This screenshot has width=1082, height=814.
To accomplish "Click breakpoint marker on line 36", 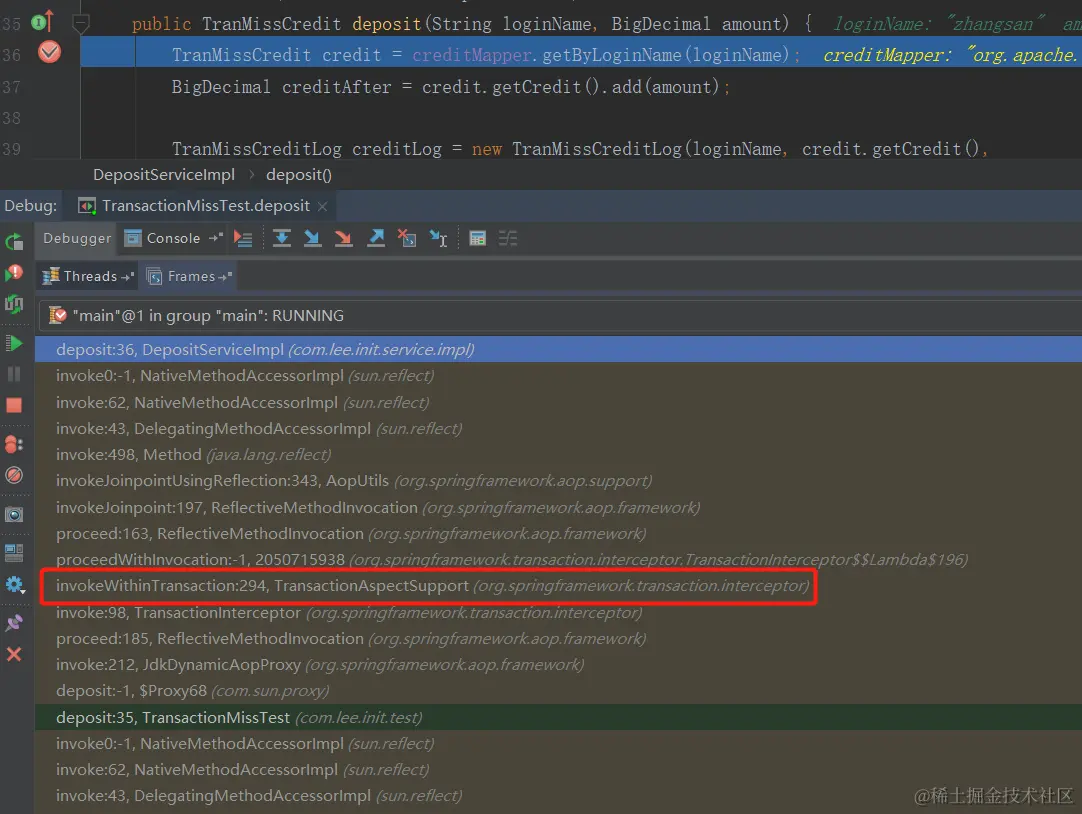I will pyautogui.click(x=49, y=52).
